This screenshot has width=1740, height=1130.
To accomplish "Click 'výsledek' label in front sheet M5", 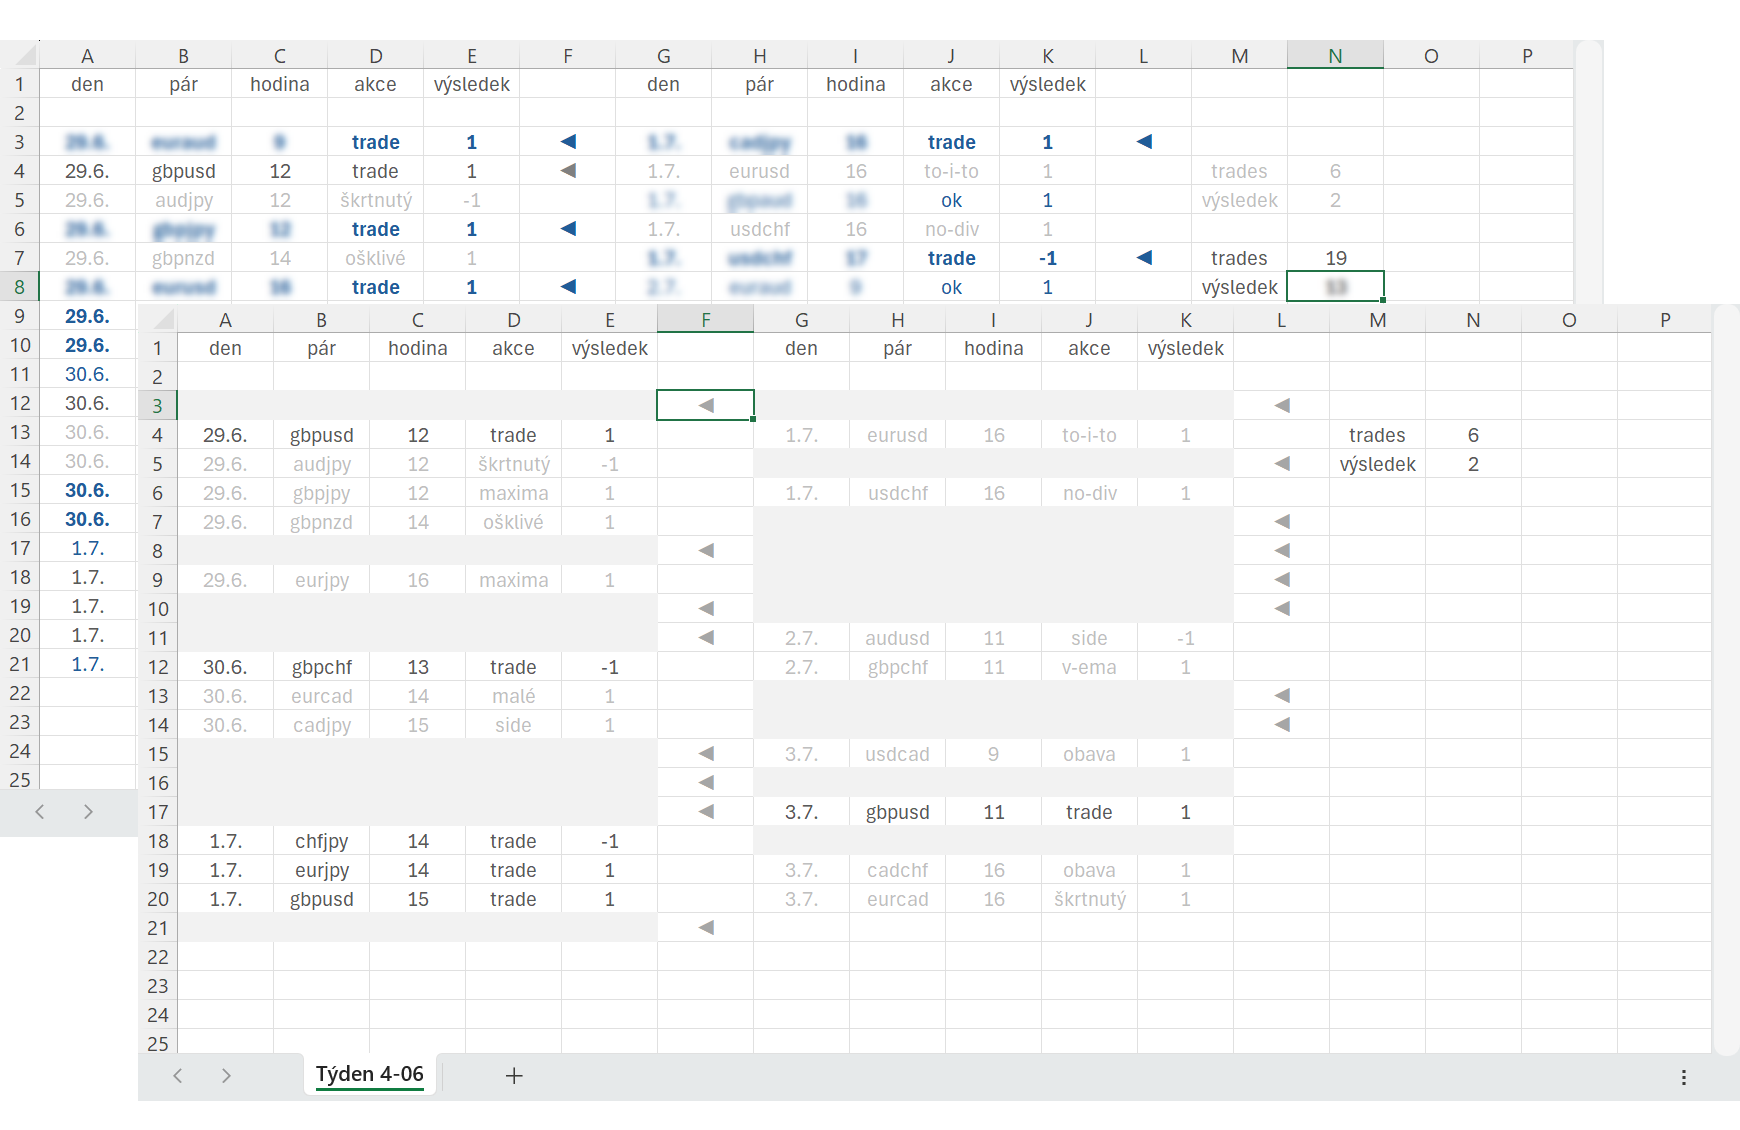I will tap(1377, 464).
